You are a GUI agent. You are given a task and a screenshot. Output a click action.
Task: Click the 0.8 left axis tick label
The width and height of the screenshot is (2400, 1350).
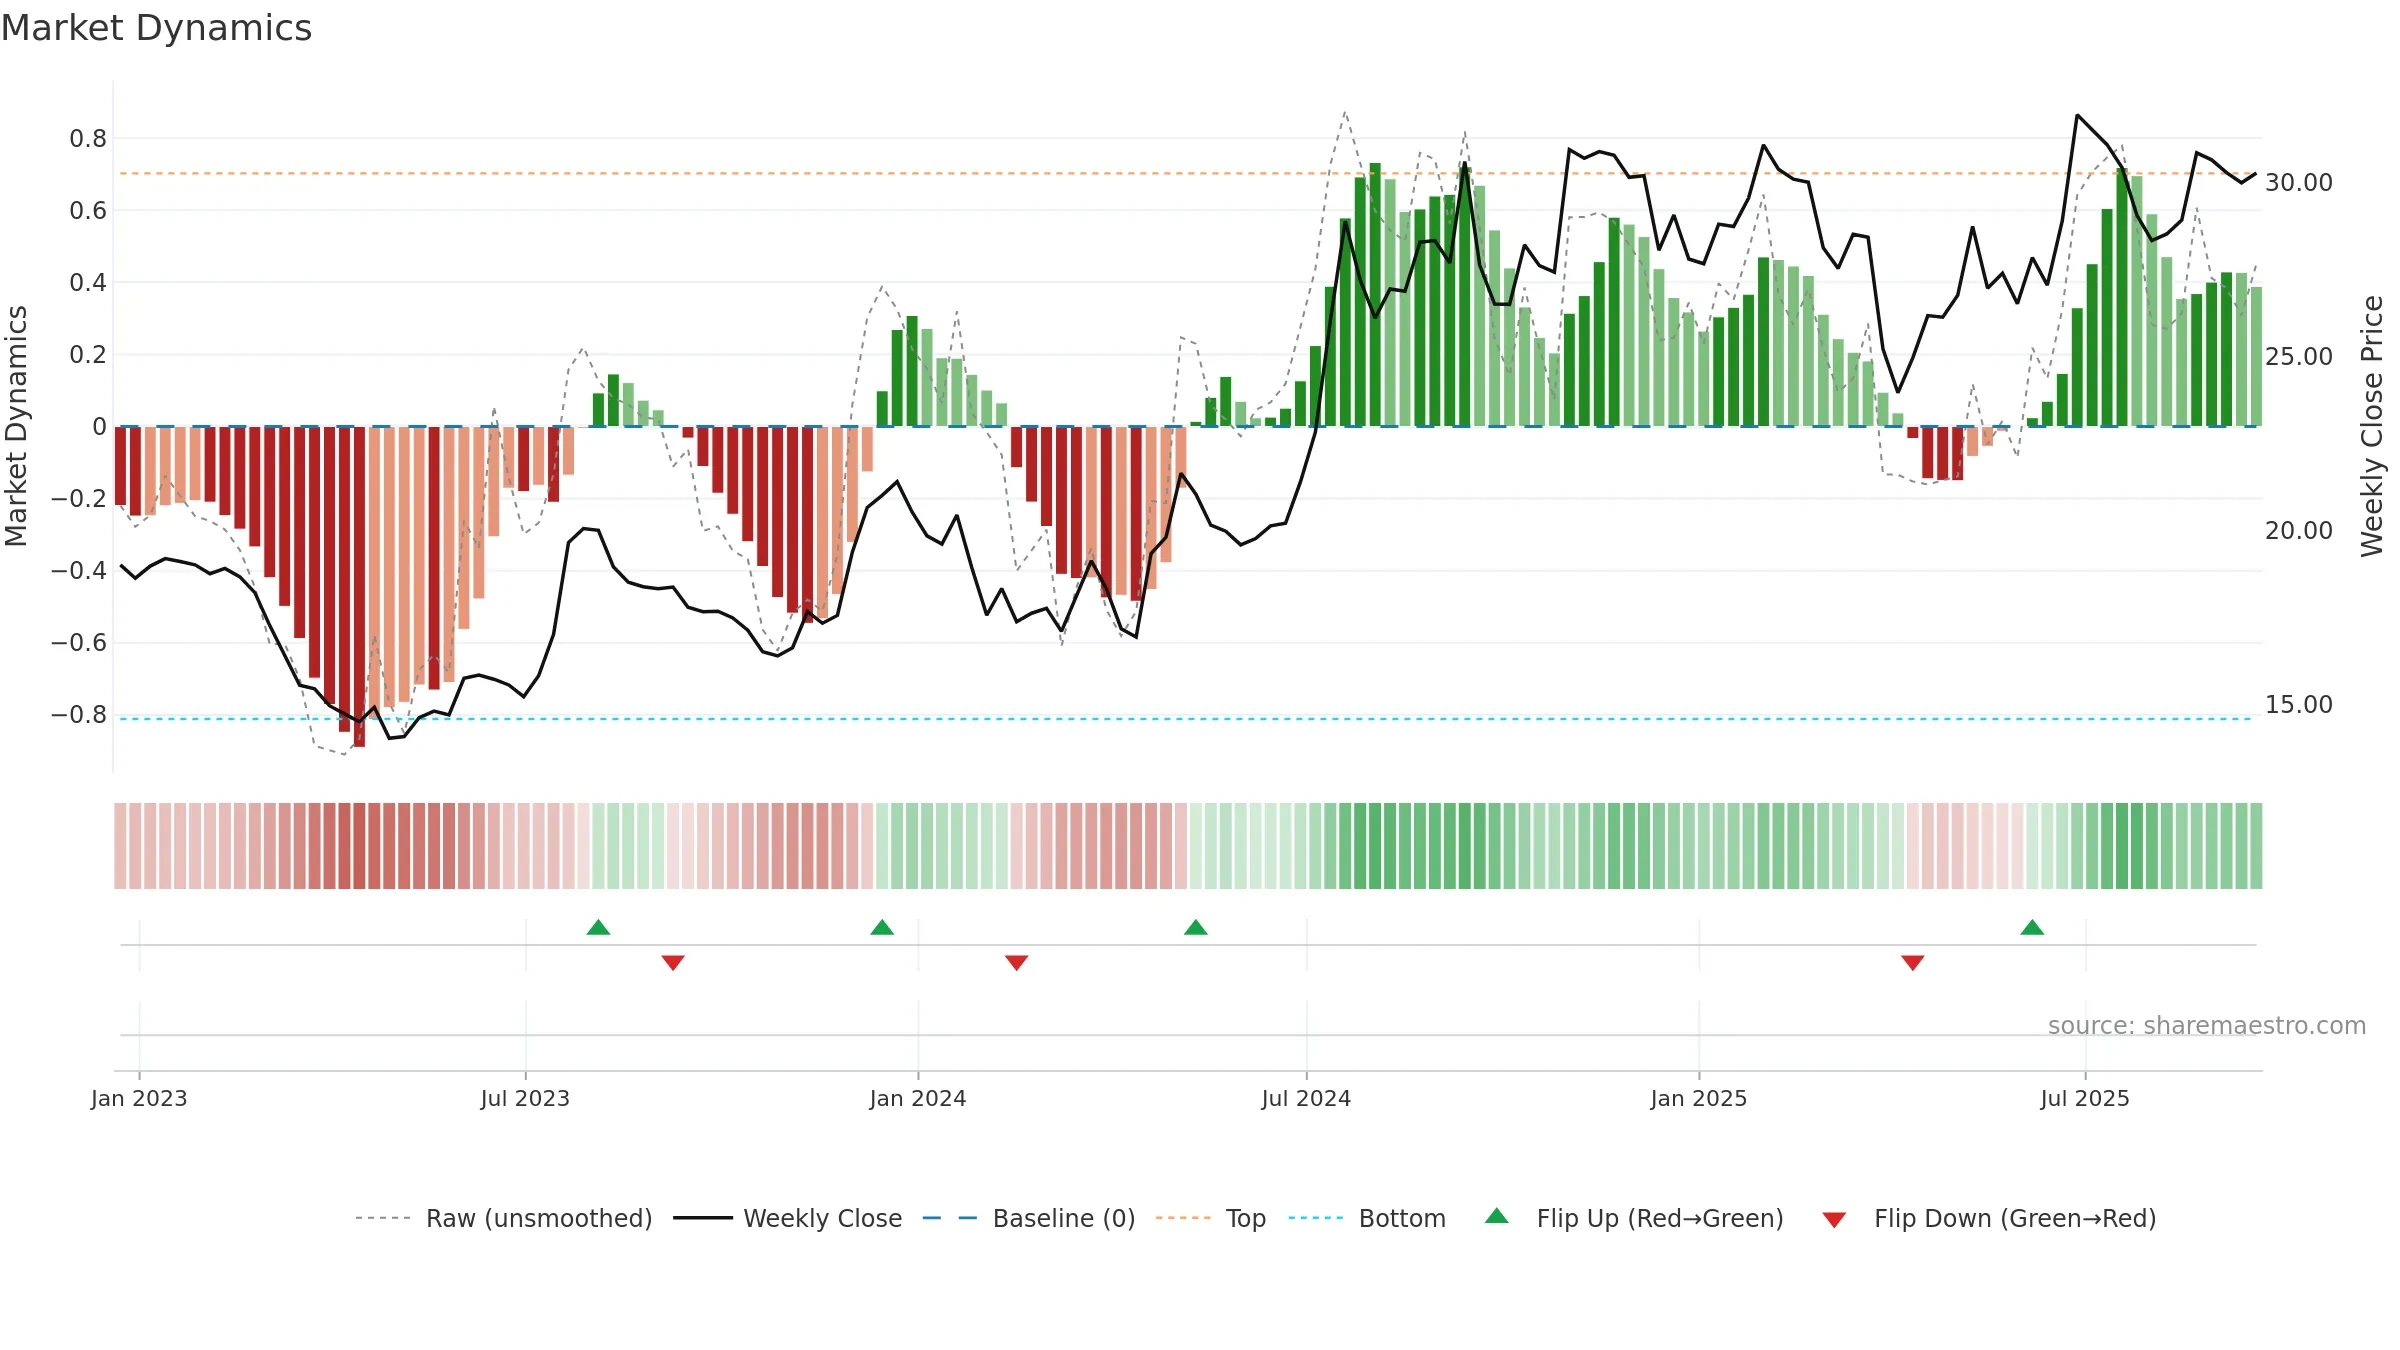click(88, 139)
